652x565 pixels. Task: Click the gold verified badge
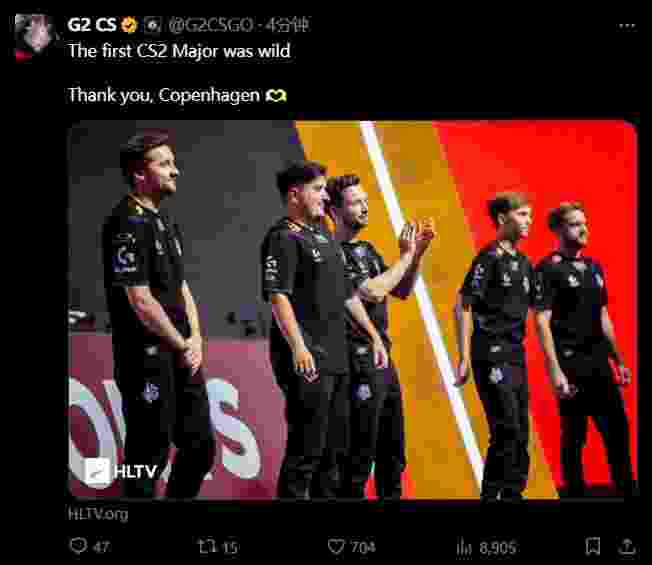click(129, 25)
